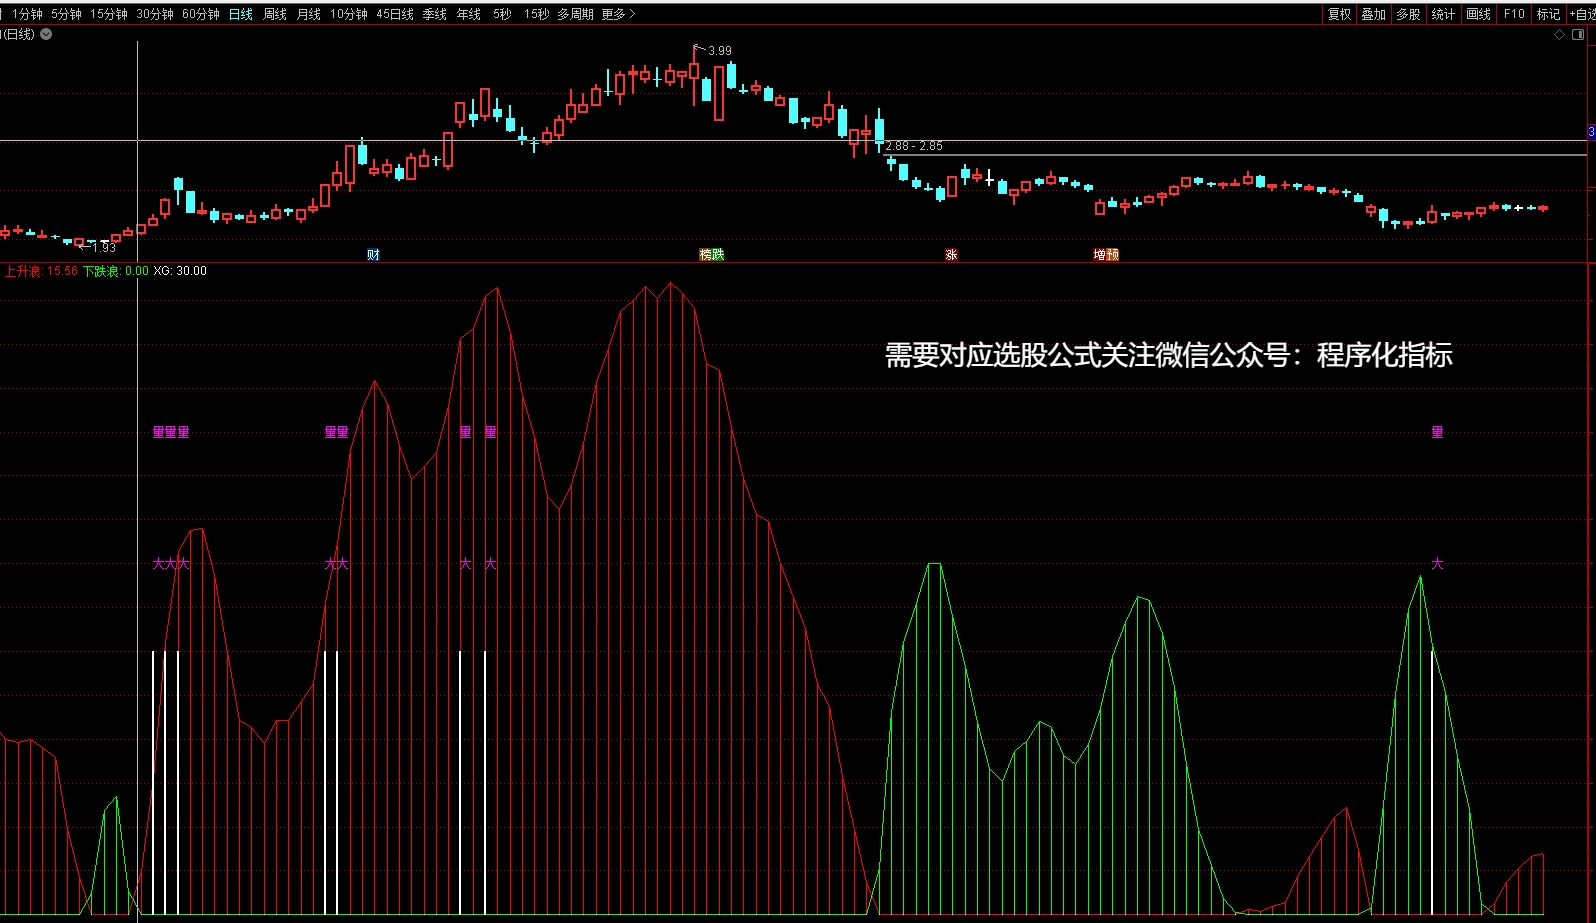Click the 增预 event marker badge
This screenshot has height=923, width=1596.
1106,255
